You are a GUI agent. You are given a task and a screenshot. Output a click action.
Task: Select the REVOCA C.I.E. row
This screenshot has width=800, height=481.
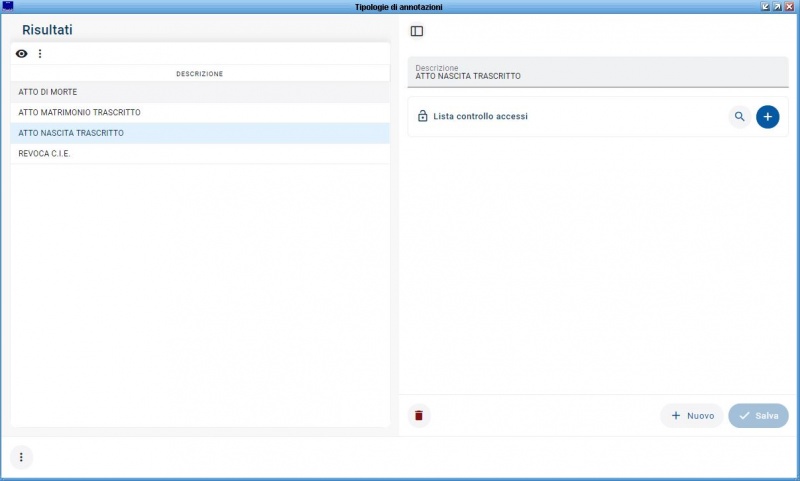pos(200,154)
